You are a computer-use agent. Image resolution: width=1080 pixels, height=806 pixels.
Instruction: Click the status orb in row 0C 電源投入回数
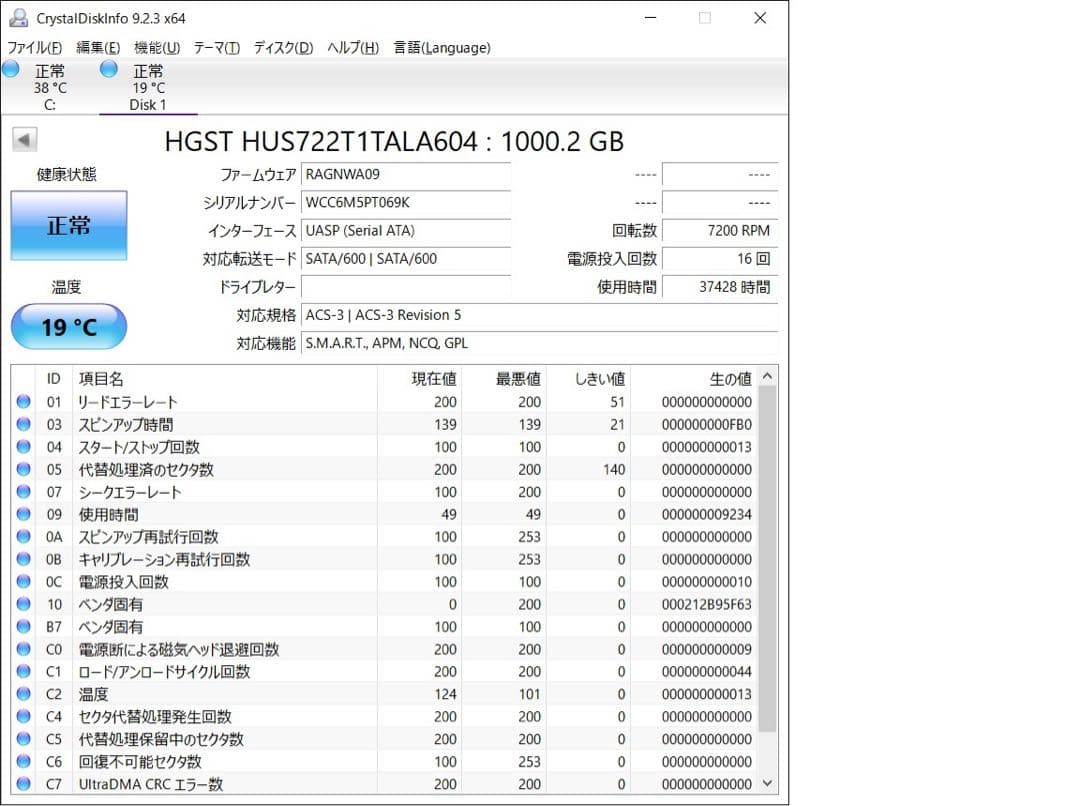coord(23,581)
